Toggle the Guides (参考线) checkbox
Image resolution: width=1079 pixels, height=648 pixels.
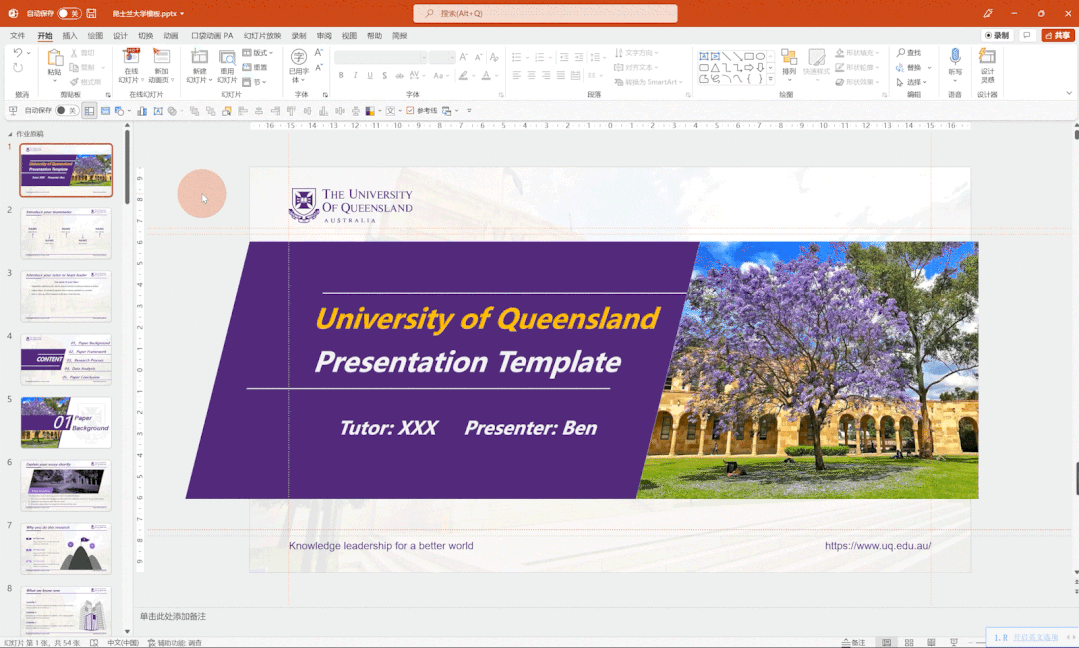pos(410,110)
